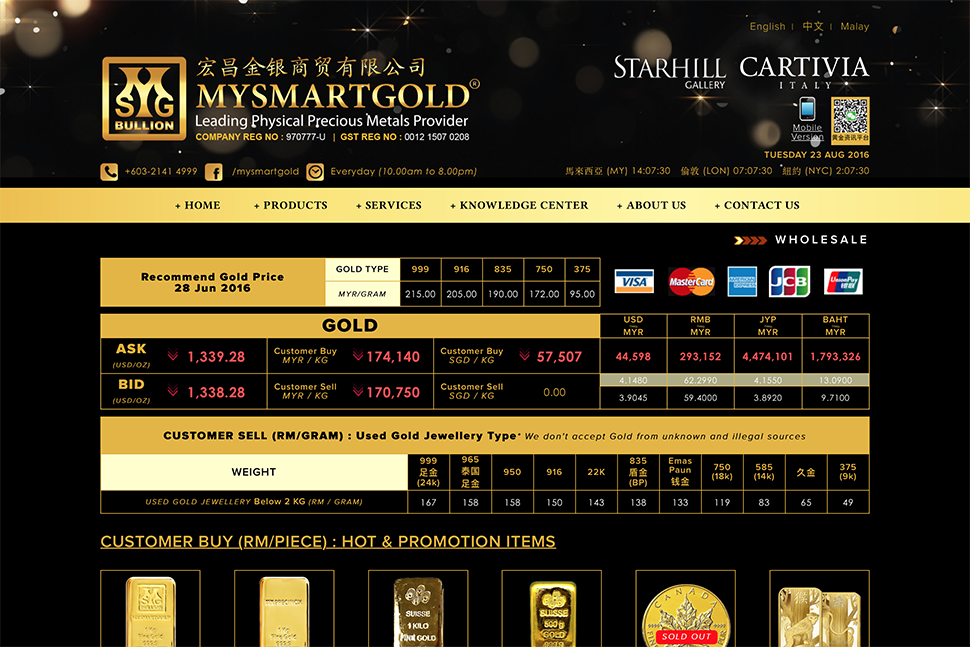Click the JCB card logo
This screenshot has width=970, height=647.
[x=789, y=282]
